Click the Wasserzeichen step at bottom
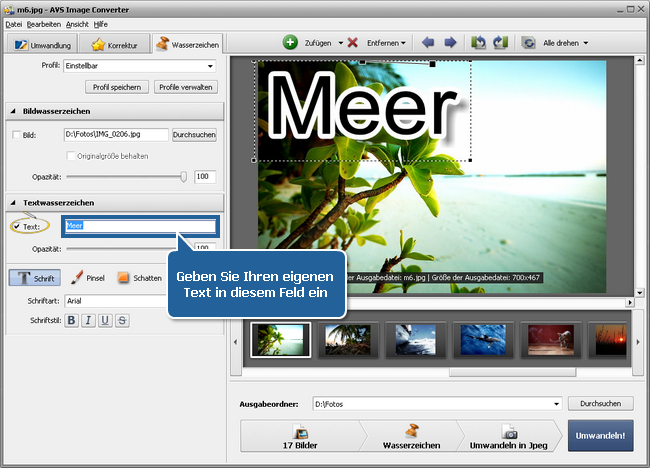This screenshot has height=468, width=650. click(x=412, y=436)
